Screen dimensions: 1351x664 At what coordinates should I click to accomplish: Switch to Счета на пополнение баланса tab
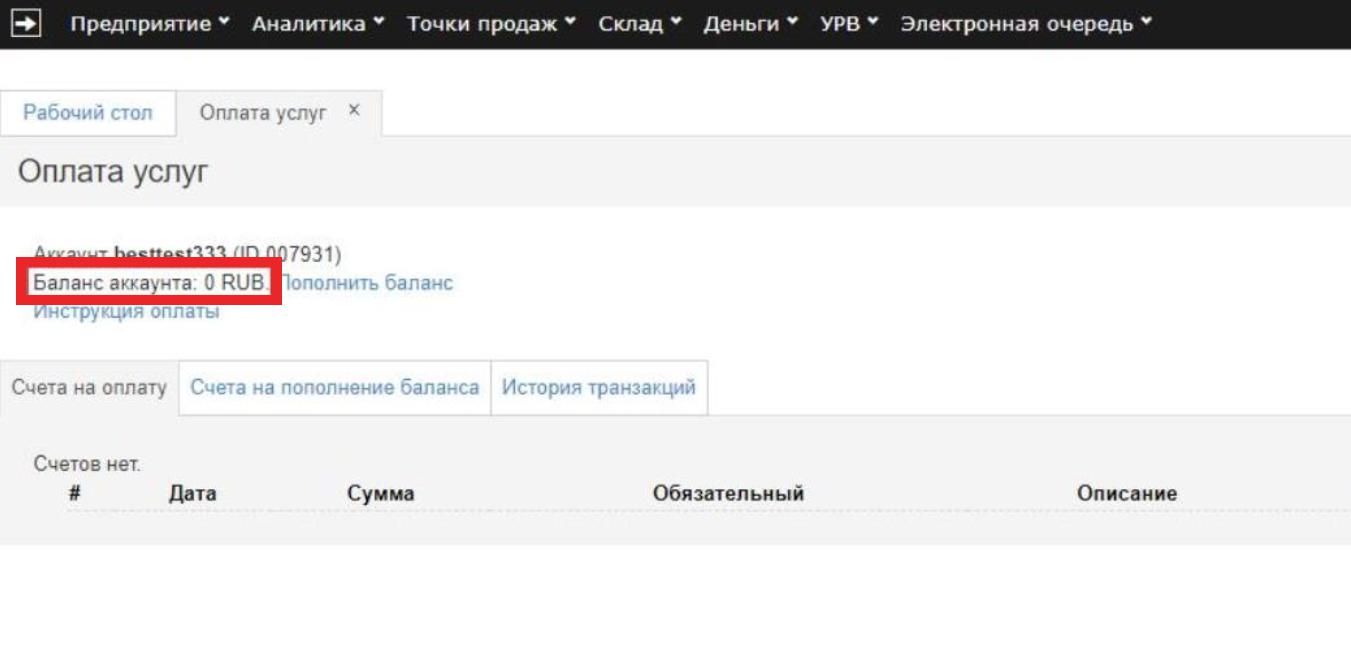[x=334, y=388]
